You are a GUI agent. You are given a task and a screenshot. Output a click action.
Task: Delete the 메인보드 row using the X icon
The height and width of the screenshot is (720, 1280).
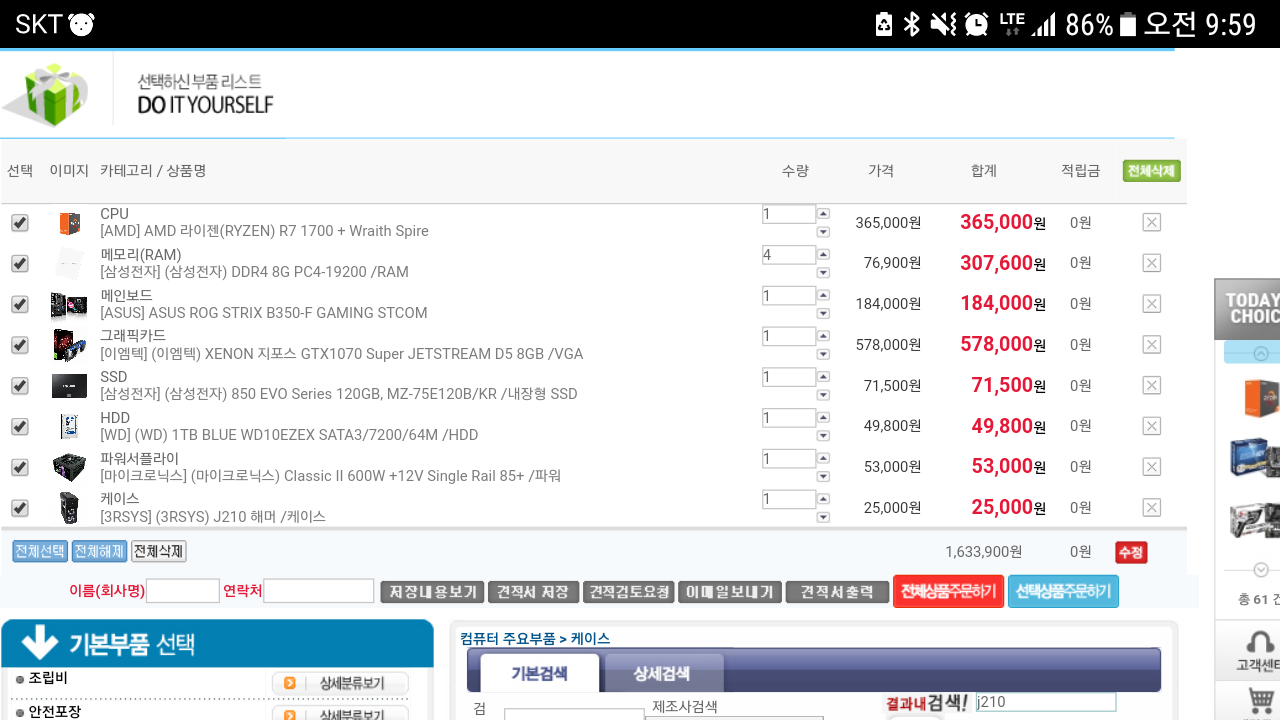coord(1151,304)
